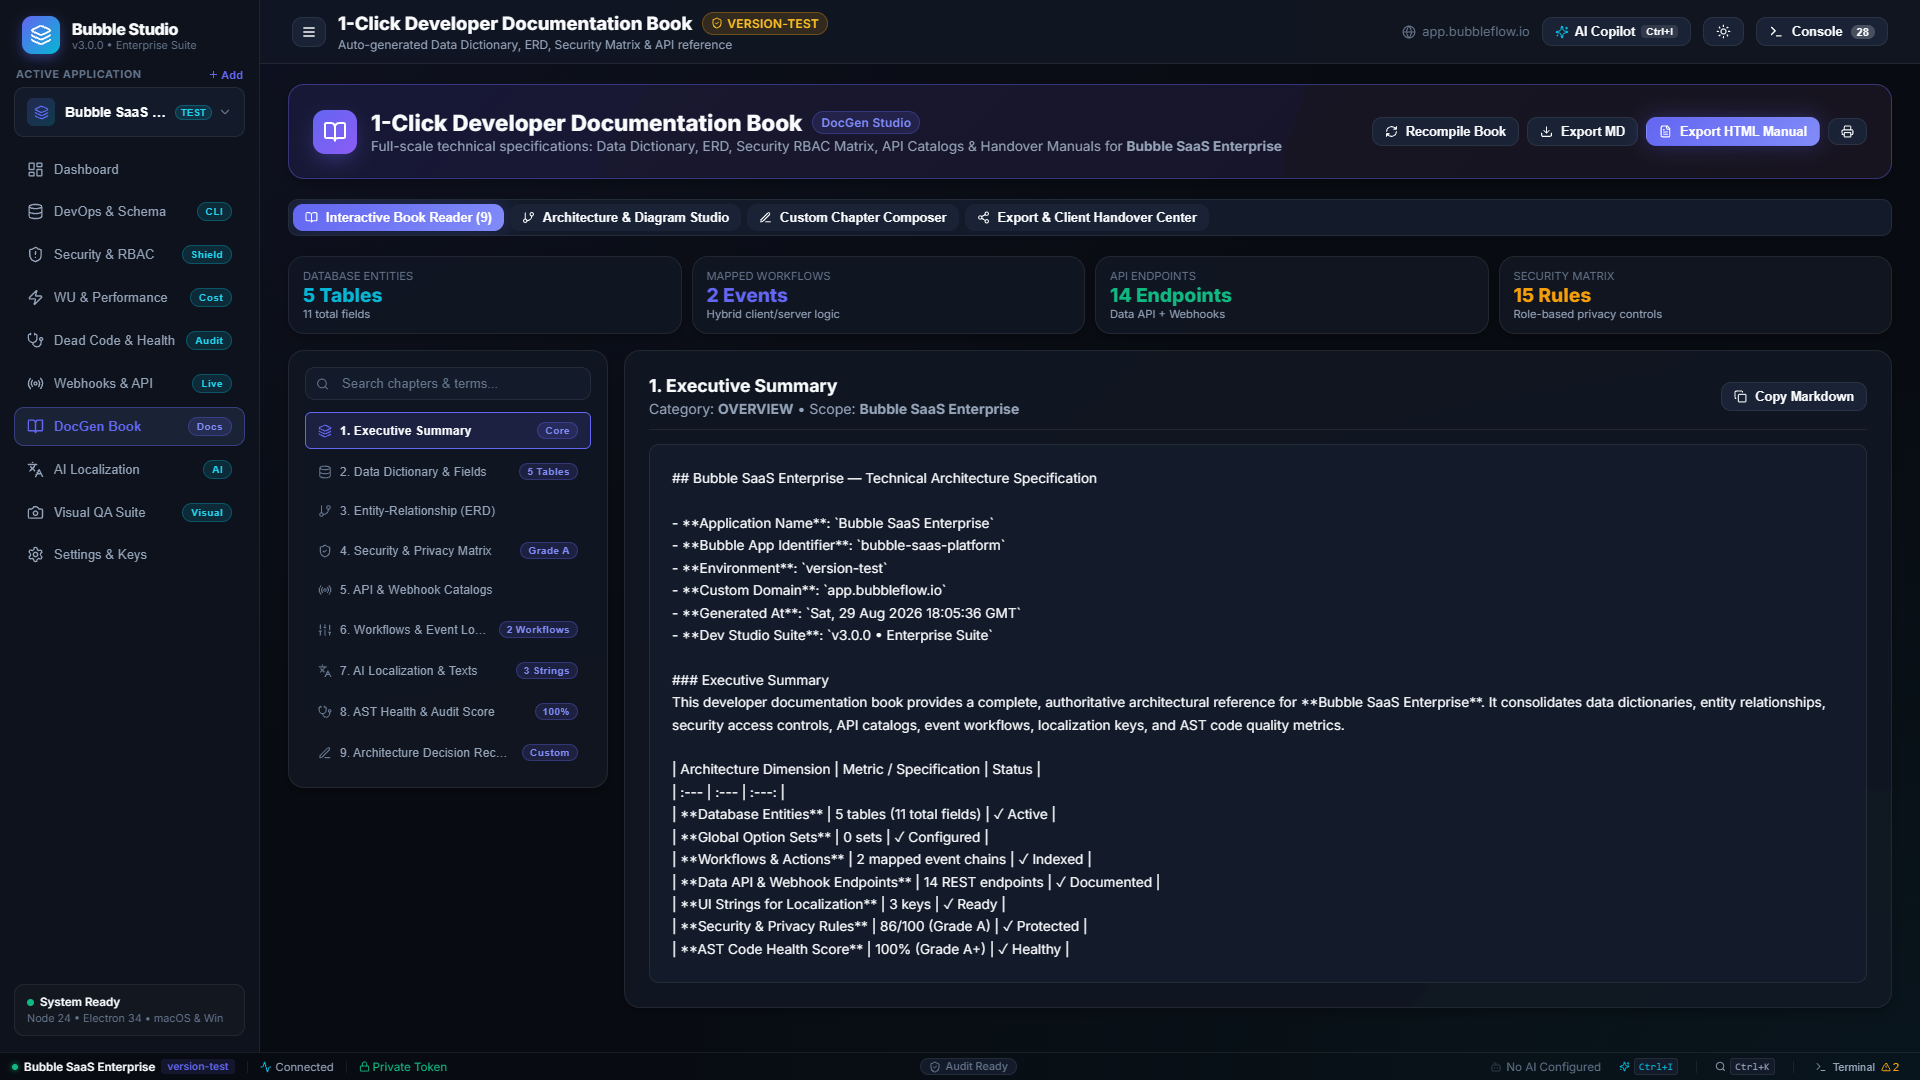Copy Markdown of the chapter
The width and height of the screenshot is (1920, 1080).
pos(1793,397)
